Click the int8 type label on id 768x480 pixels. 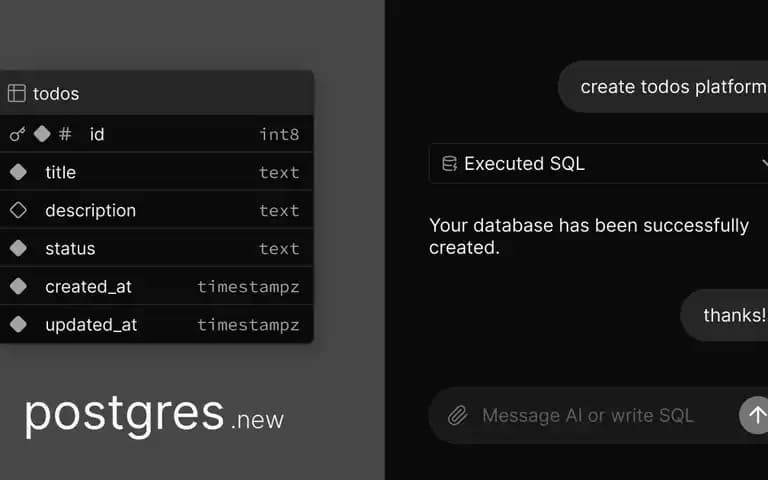pyautogui.click(x=279, y=134)
